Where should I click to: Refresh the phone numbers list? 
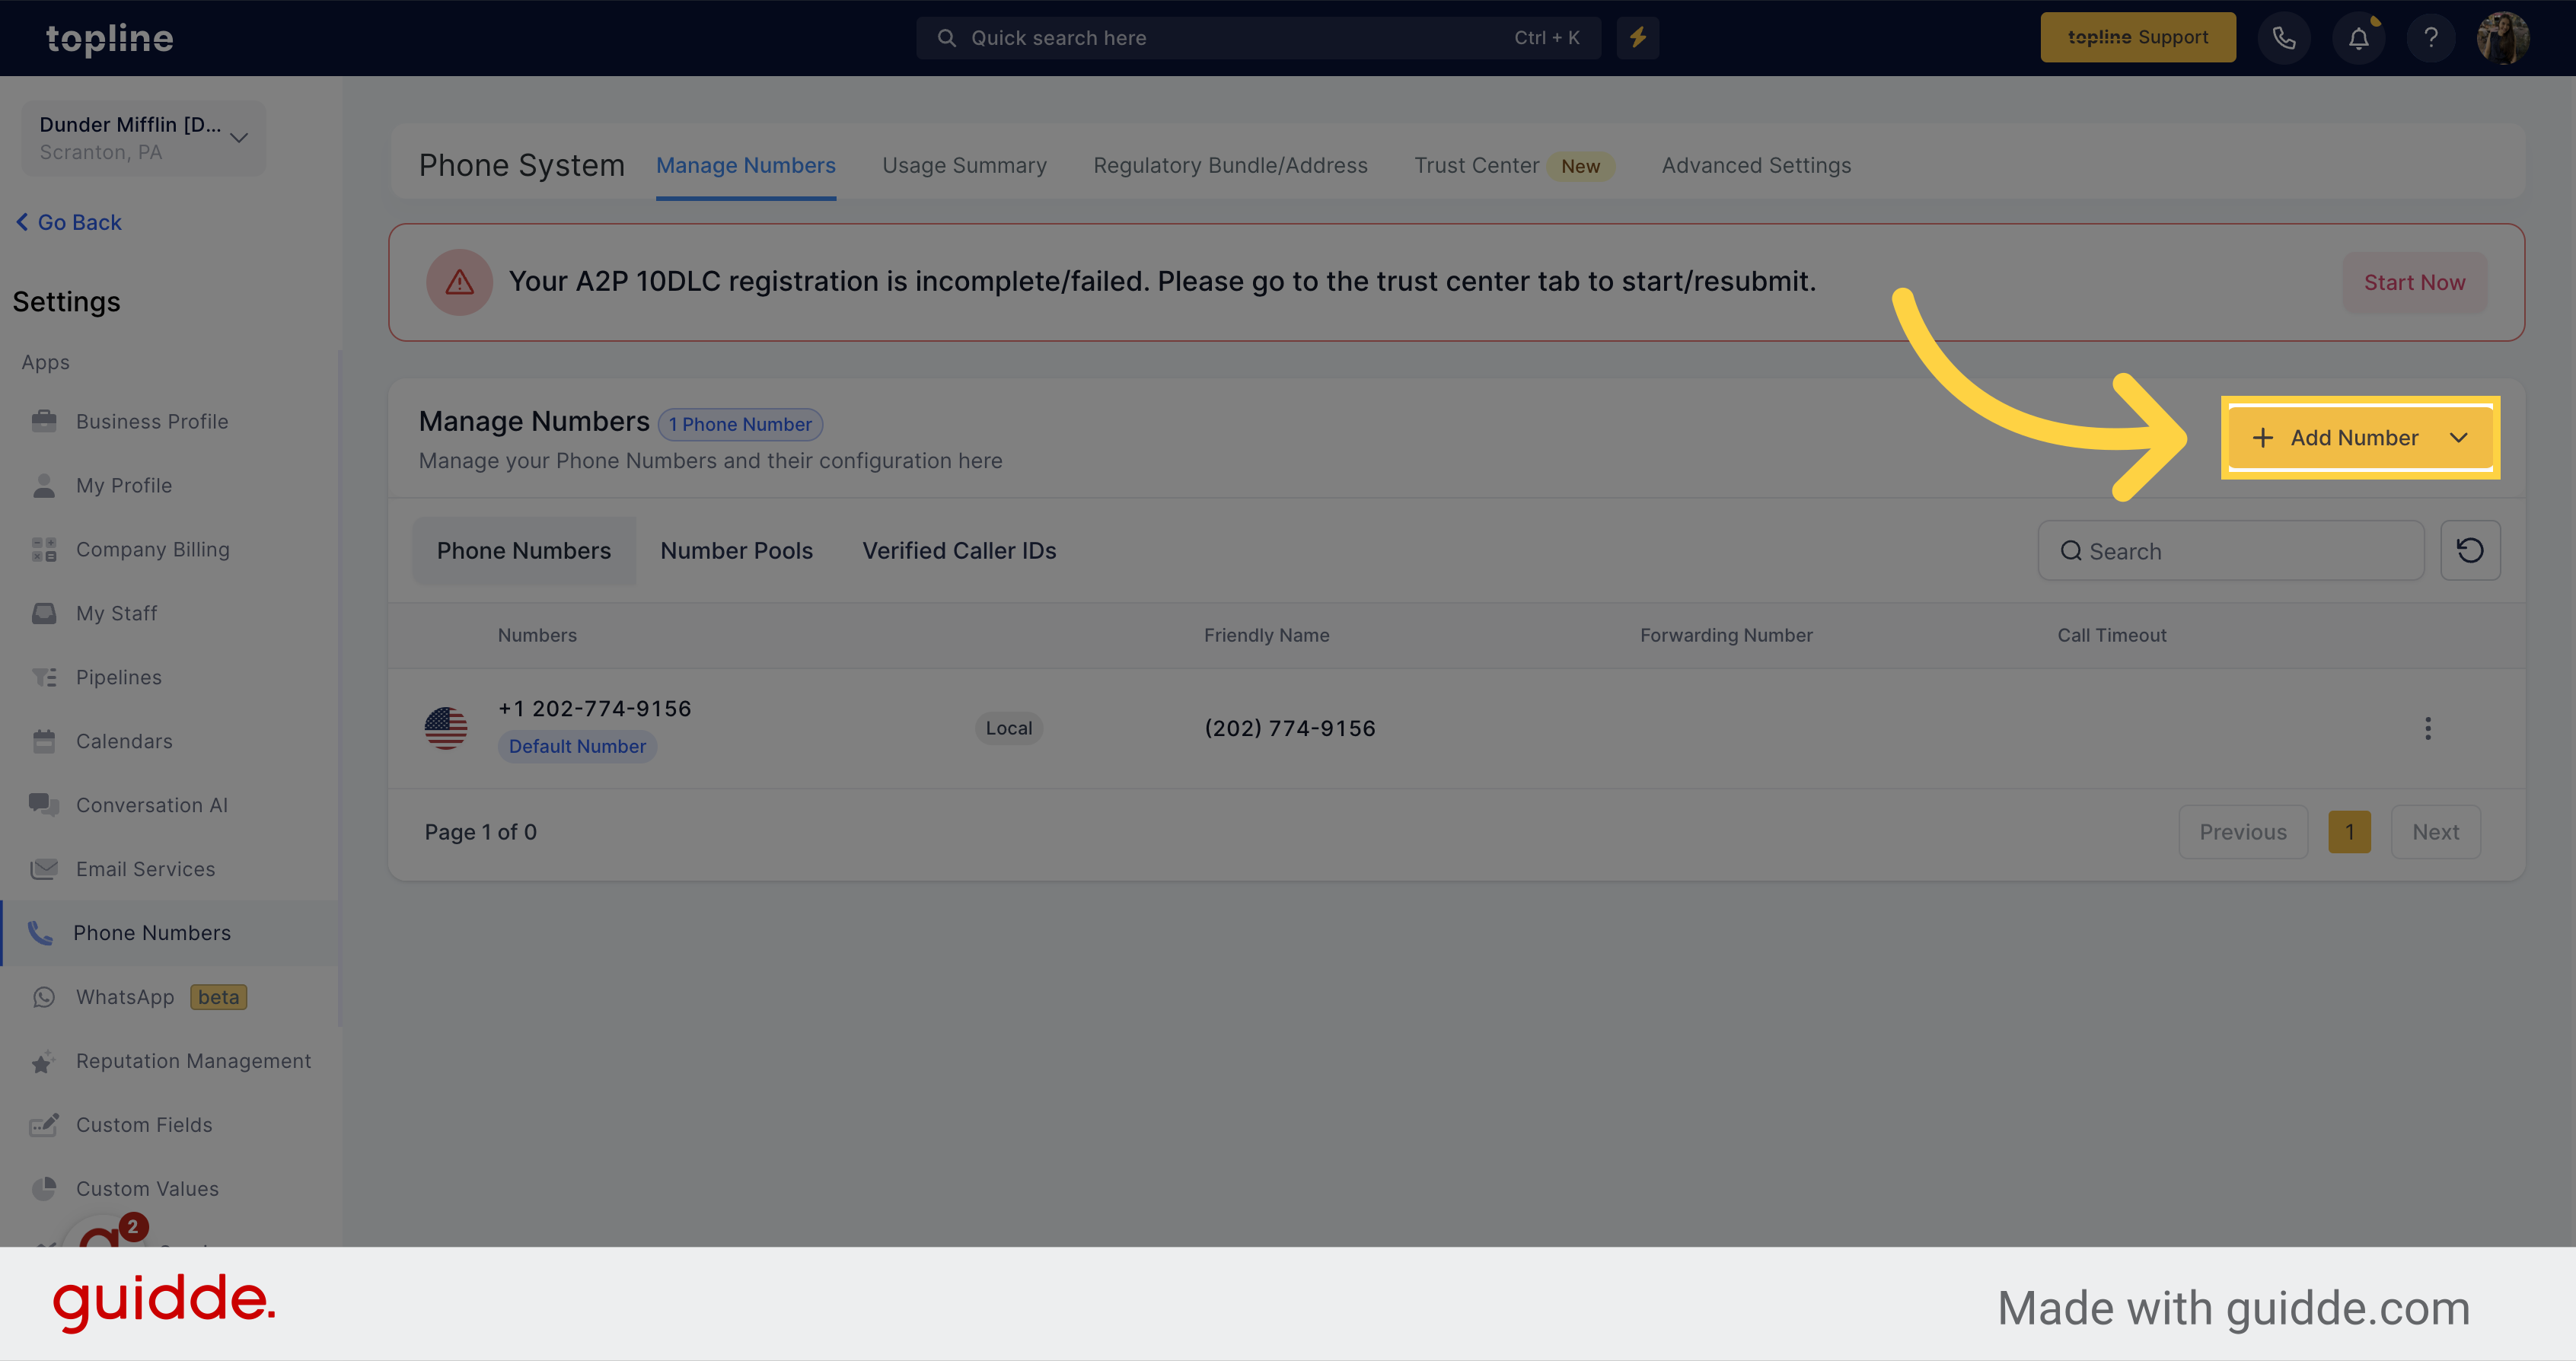tap(2470, 550)
